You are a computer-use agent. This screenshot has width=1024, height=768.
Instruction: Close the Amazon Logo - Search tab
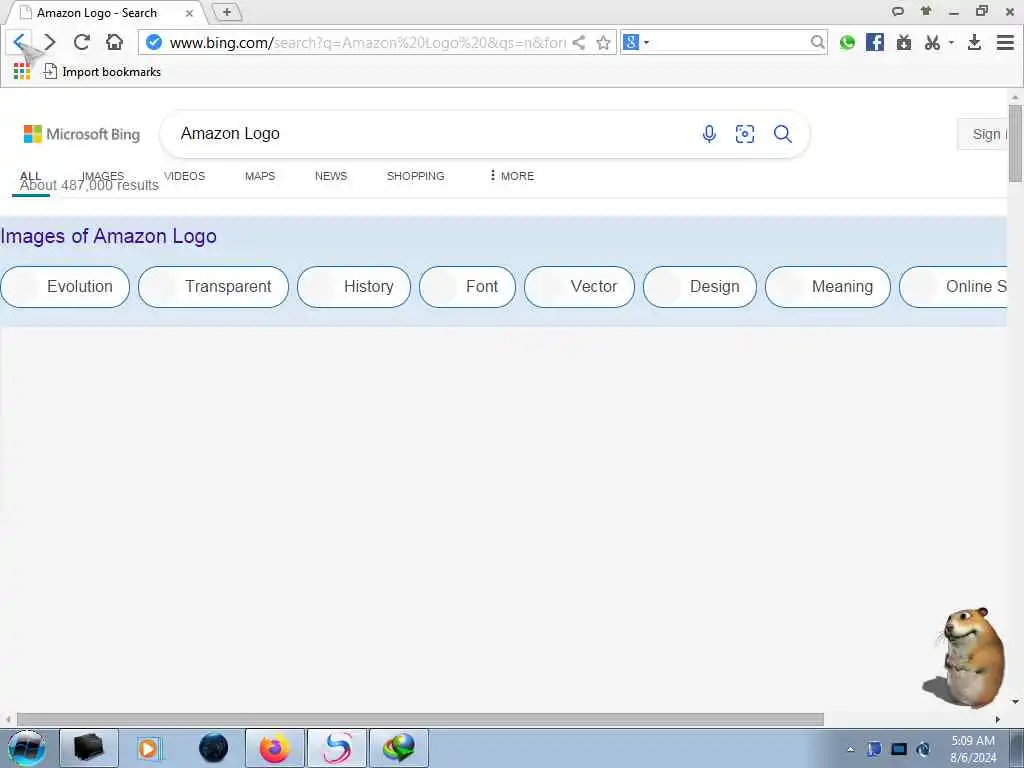coord(189,13)
